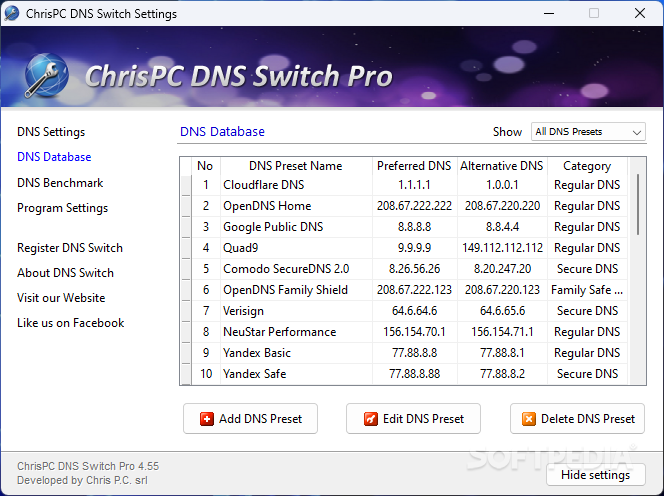664x496 pixels.
Task: Click Comodo's Secure DNS category cell
Action: (587, 269)
